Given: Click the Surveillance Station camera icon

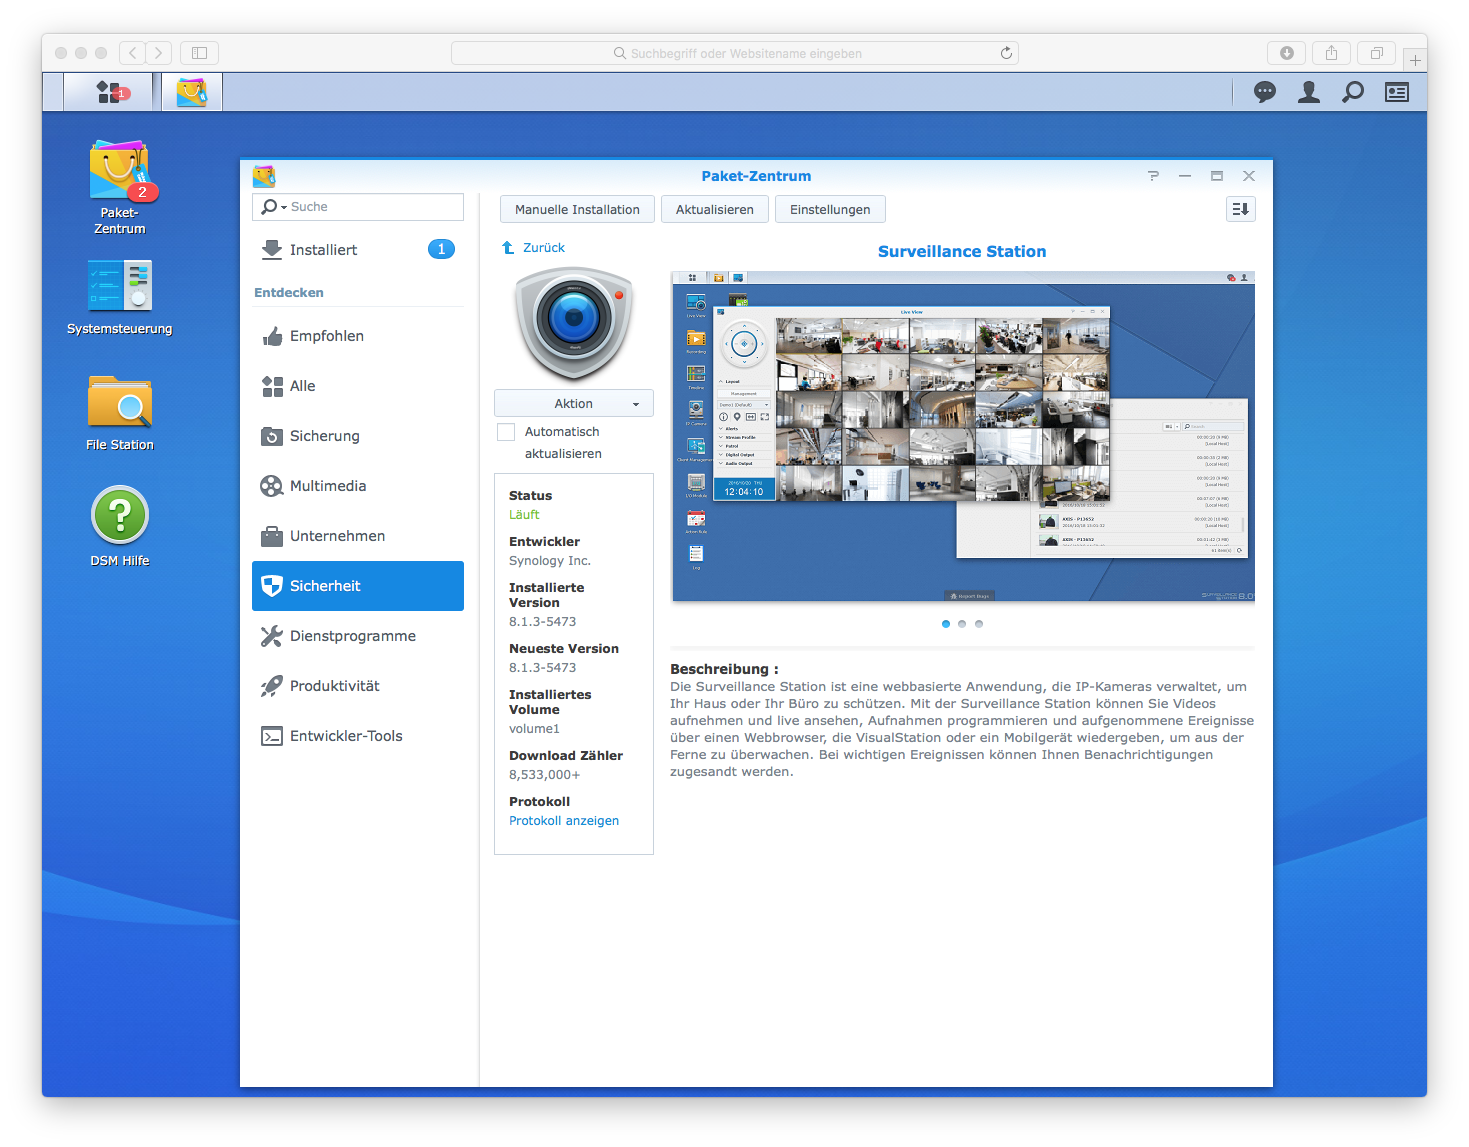Looking at the screenshot, I should [x=574, y=323].
